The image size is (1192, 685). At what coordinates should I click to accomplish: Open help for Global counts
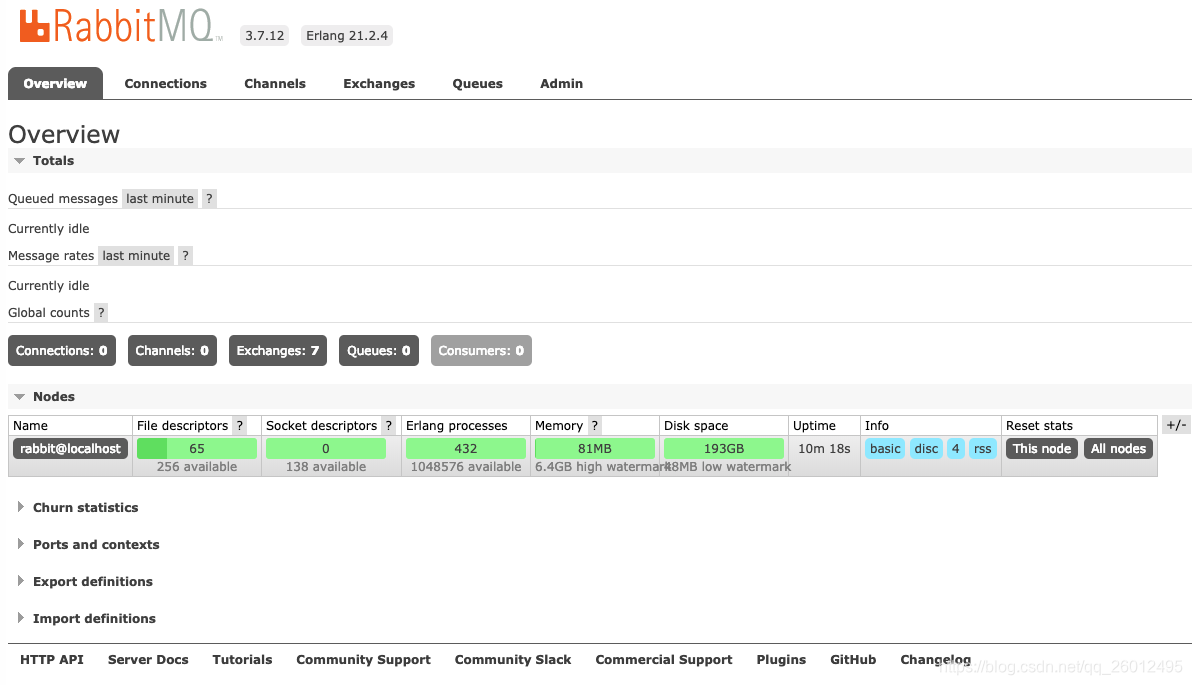tap(100, 312)
